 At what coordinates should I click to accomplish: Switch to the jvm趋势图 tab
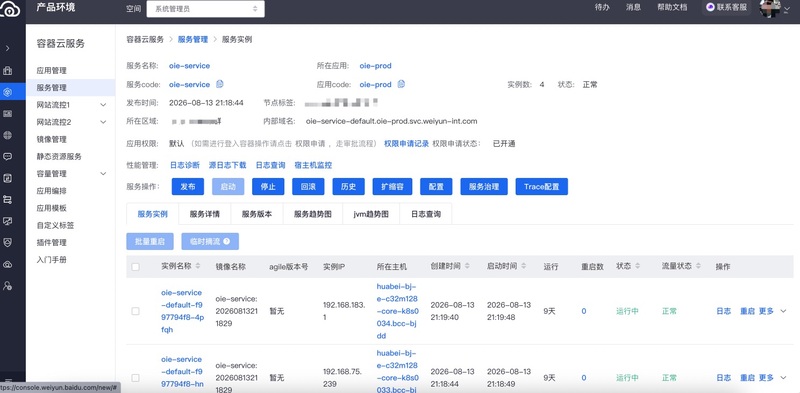click(371, 214)
